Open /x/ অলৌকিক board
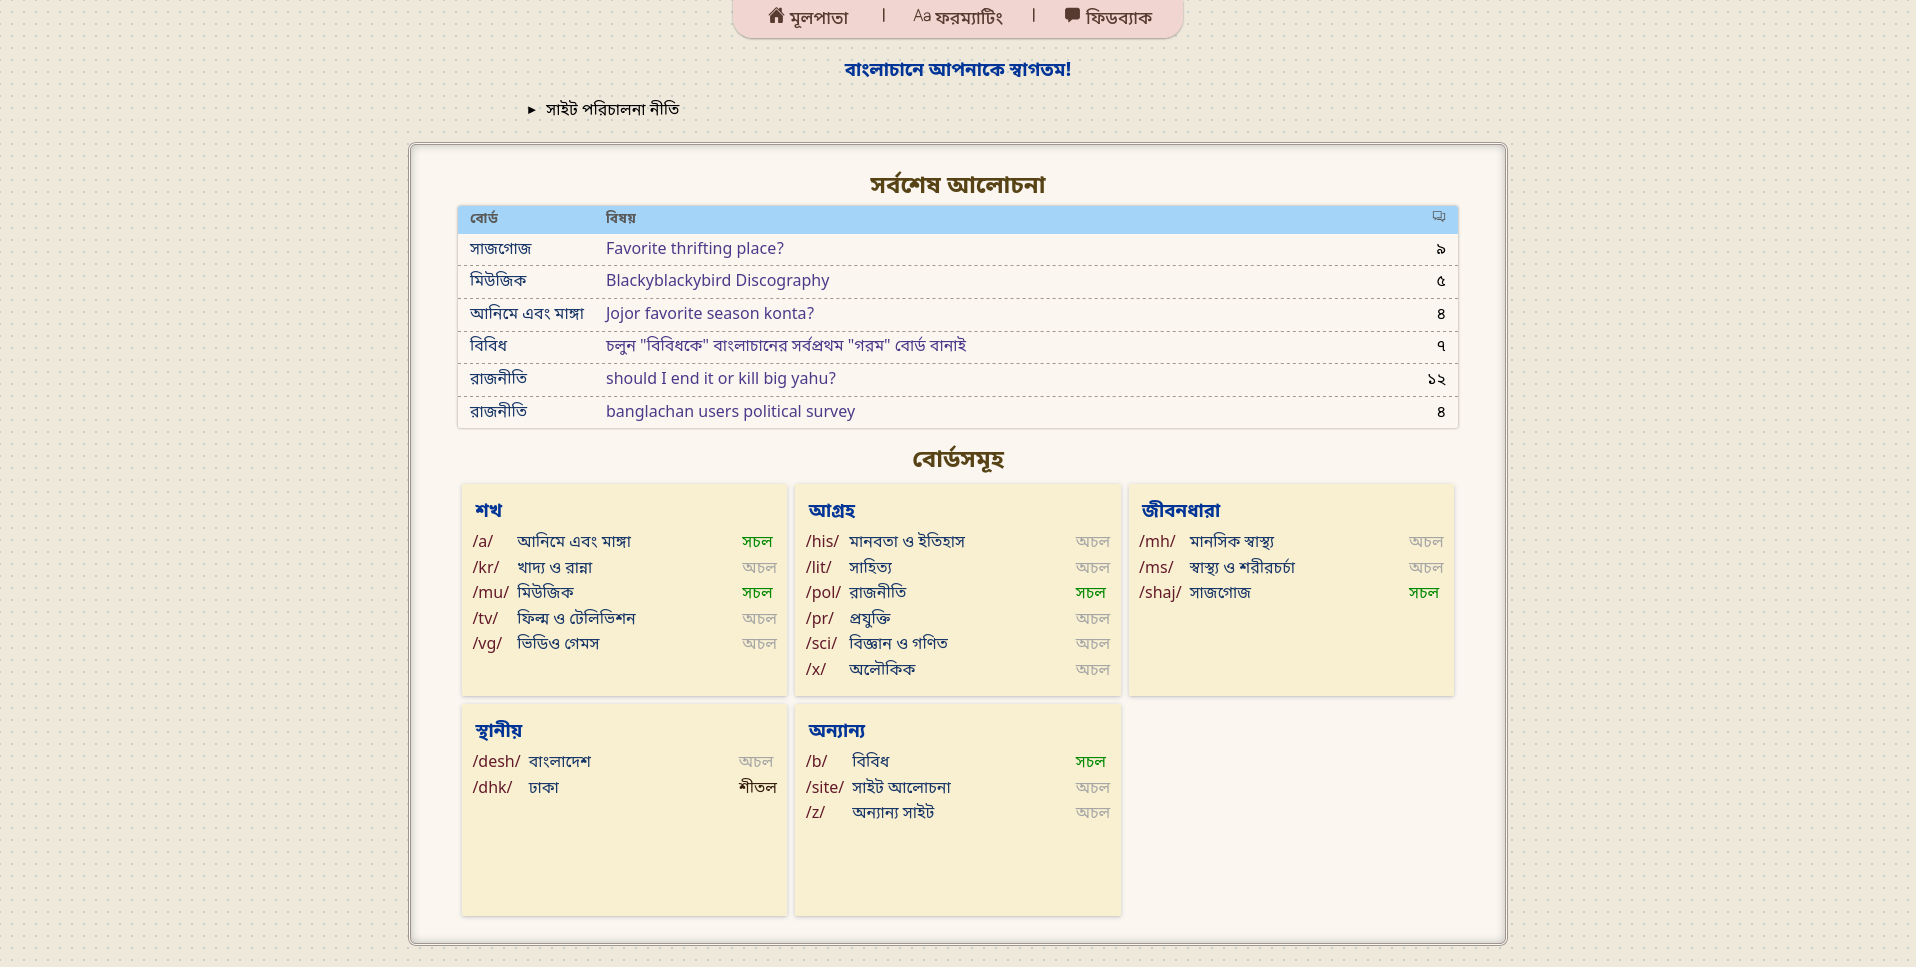Viewport: 1916px width, 967px height. tap(882, 669)
